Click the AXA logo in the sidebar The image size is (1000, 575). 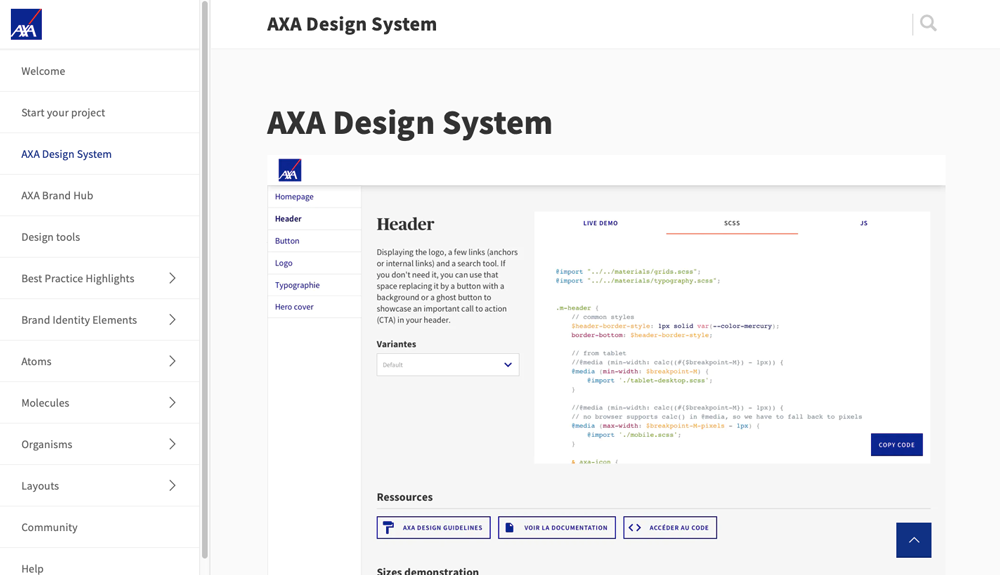pos(26,24)
